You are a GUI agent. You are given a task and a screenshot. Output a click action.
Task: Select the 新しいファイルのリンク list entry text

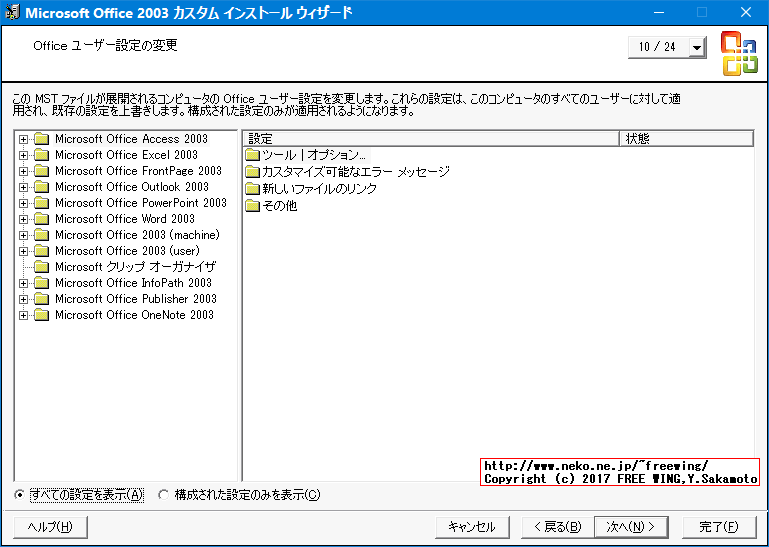point(319,188)
